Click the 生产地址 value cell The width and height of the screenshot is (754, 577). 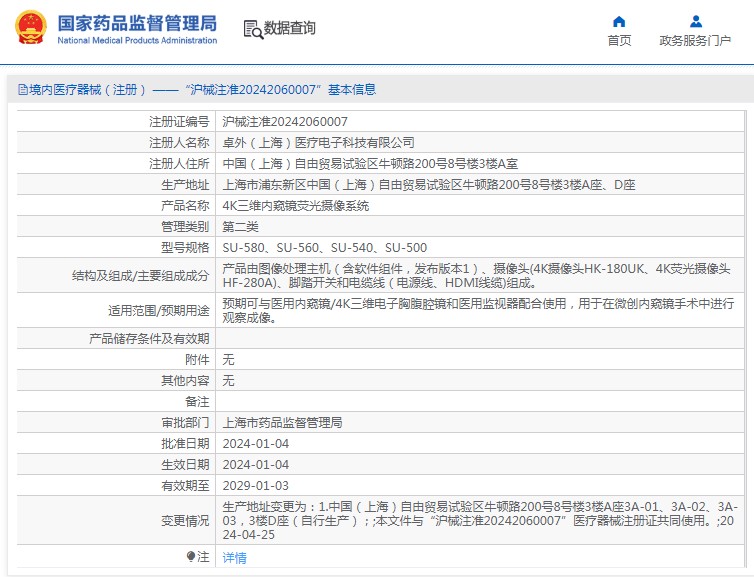click(x=429, y=185)
